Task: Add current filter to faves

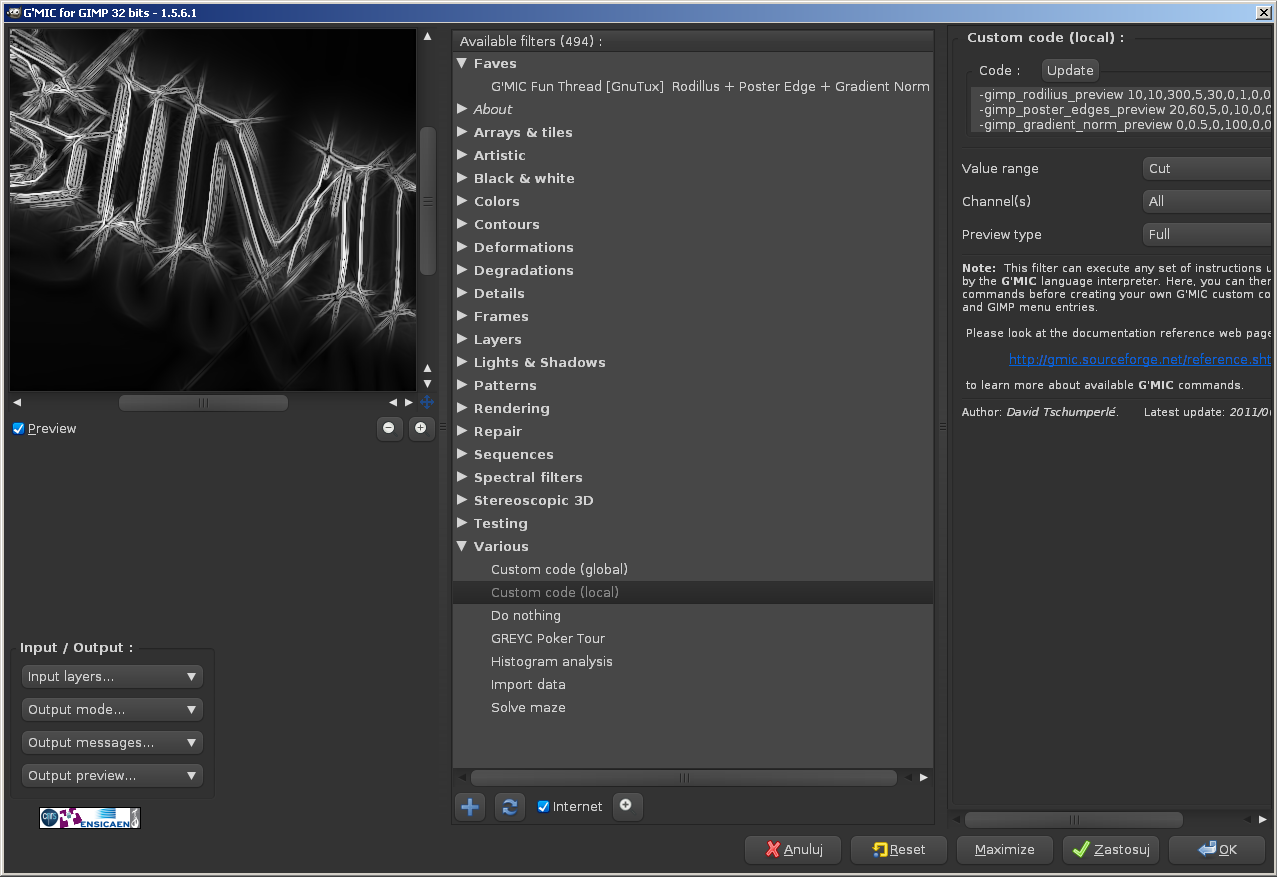Action: [470, 807]
